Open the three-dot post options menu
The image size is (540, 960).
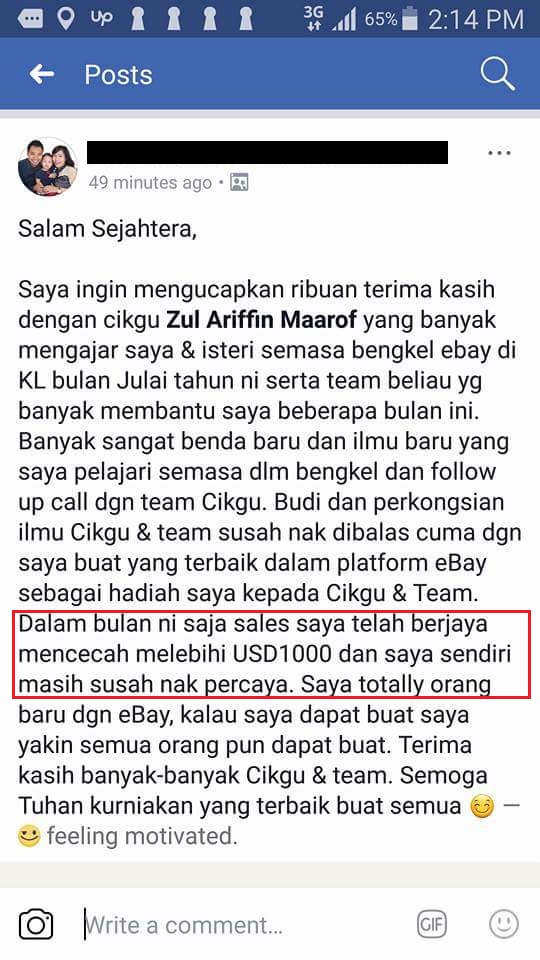coord(499,152)
